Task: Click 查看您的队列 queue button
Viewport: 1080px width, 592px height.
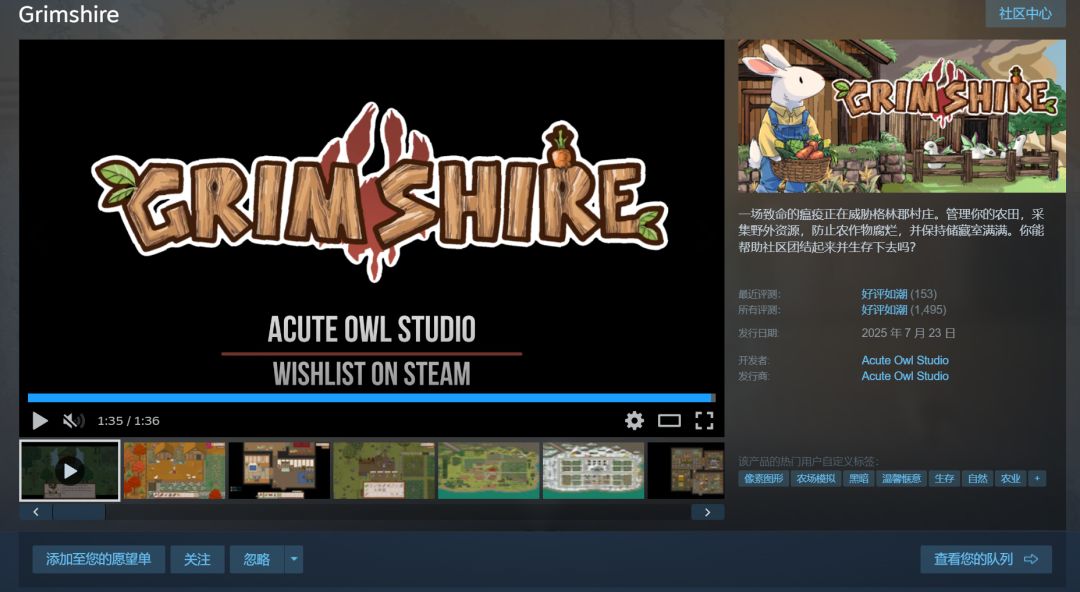Action: pos(986,559)
